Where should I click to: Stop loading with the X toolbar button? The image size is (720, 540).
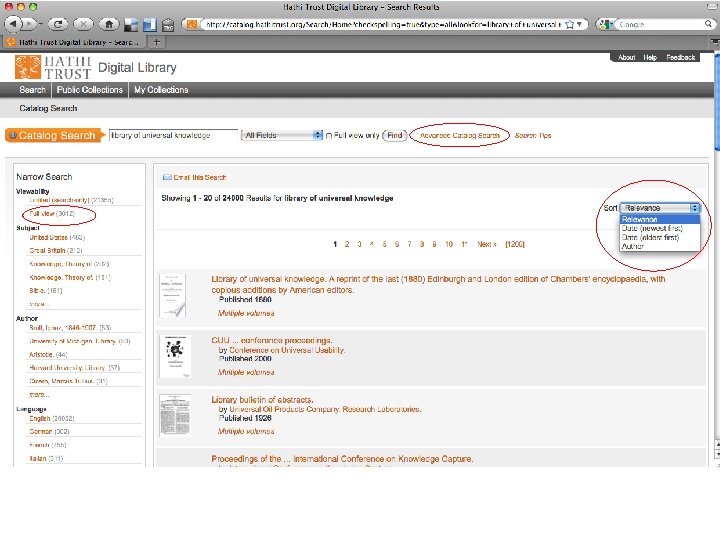pos(83,24)
